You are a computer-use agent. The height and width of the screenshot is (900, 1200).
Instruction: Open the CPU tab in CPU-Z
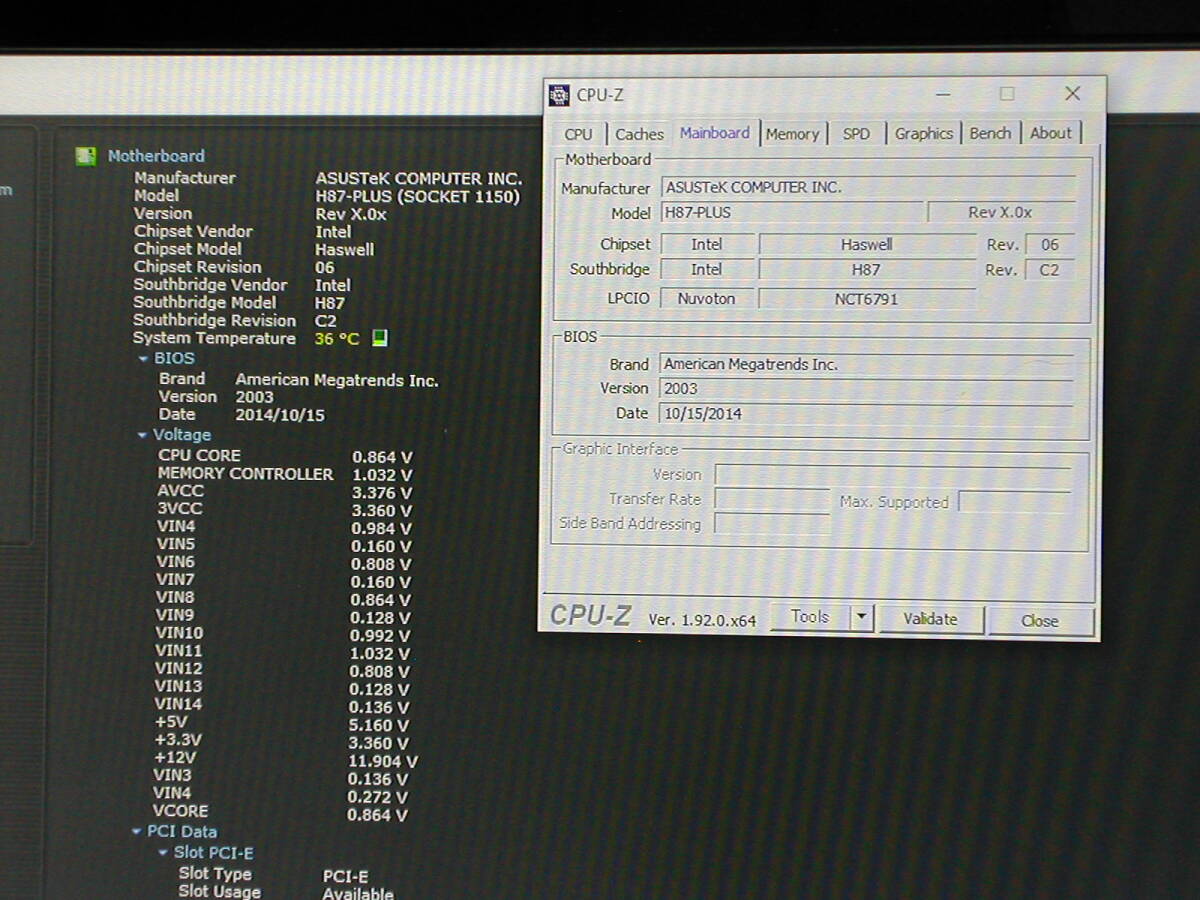click(578, 134)
